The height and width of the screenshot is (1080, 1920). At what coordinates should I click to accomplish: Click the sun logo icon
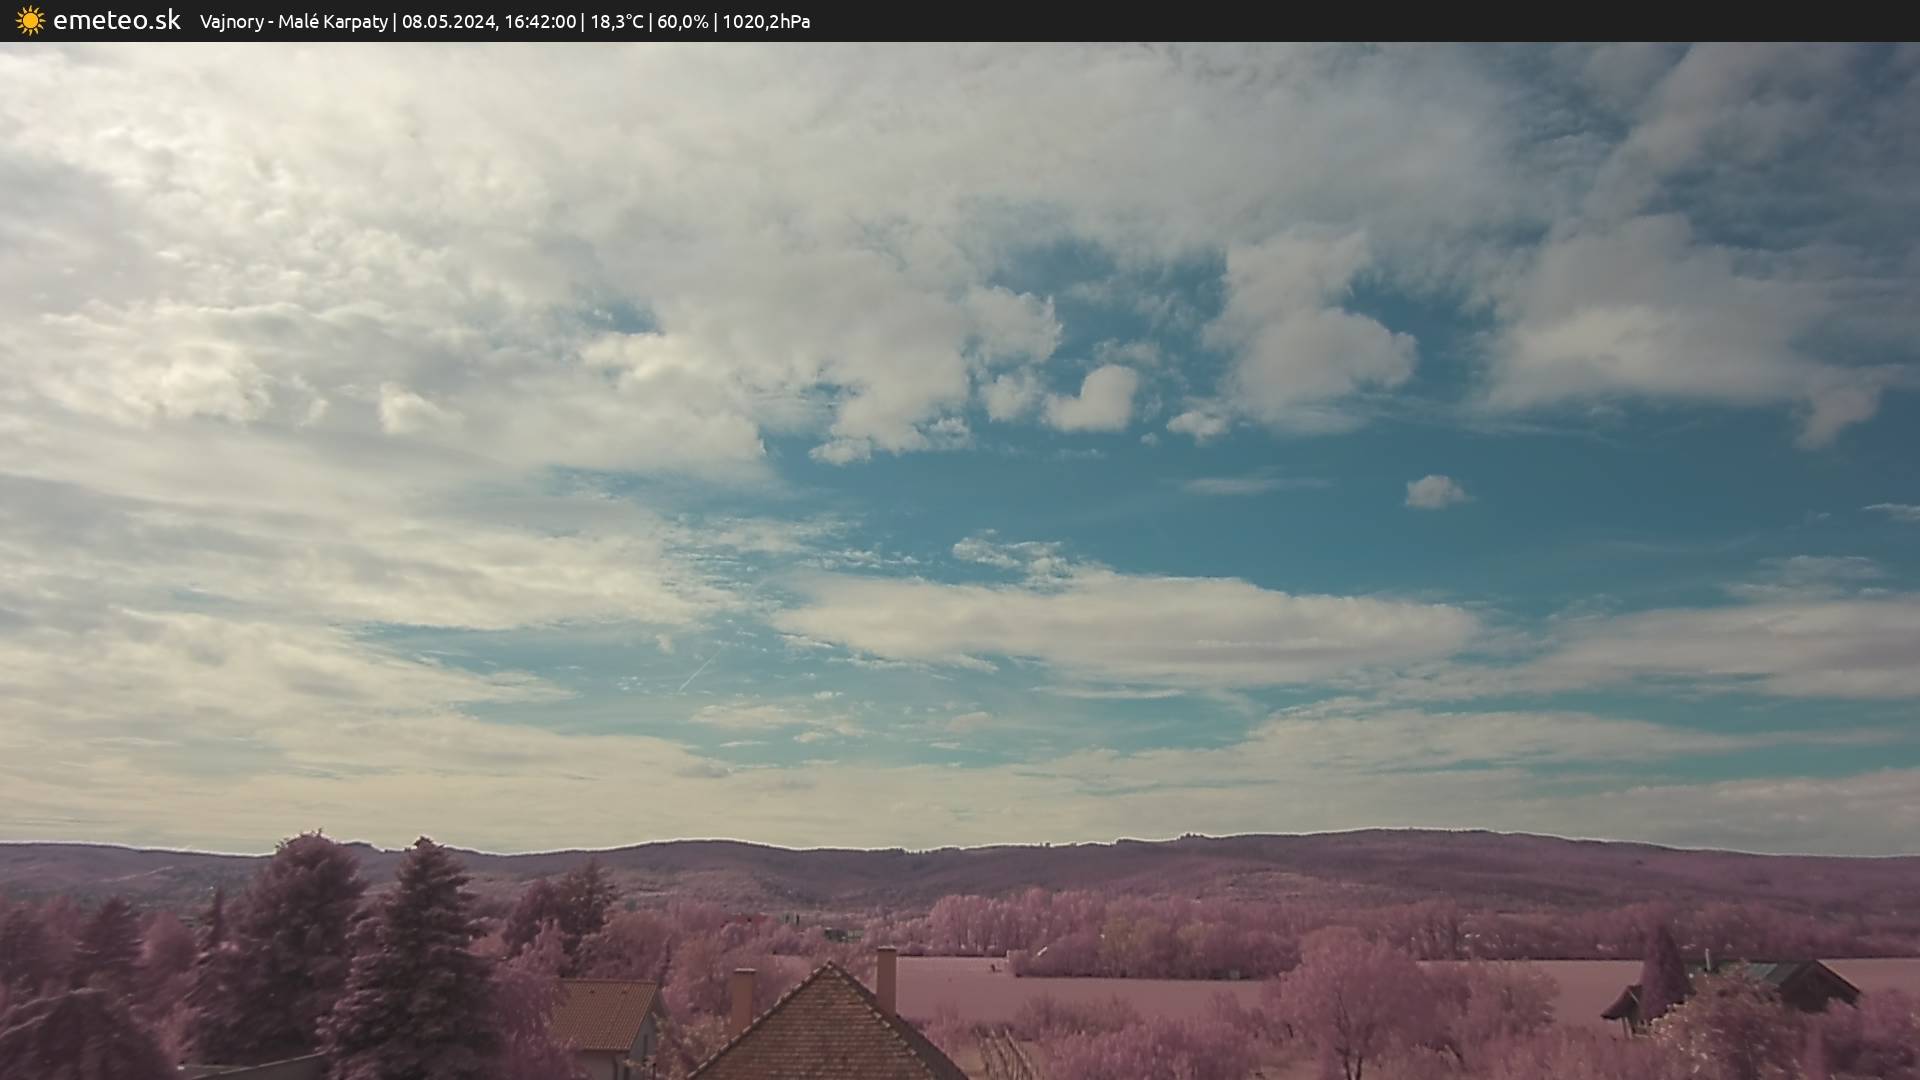[30, 21]
